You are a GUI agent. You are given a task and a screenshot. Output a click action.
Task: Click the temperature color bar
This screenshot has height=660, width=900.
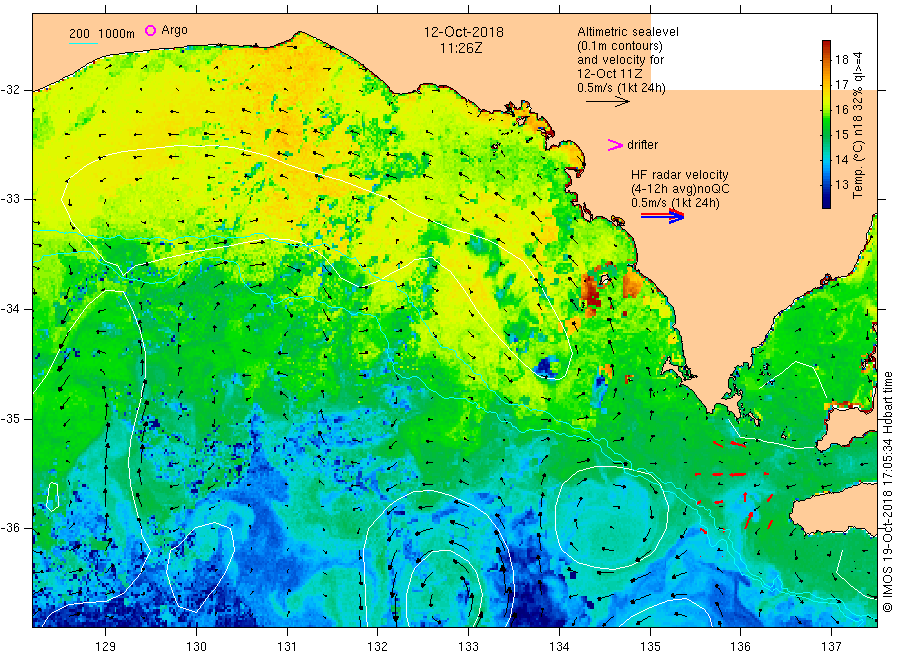point(827,124)
